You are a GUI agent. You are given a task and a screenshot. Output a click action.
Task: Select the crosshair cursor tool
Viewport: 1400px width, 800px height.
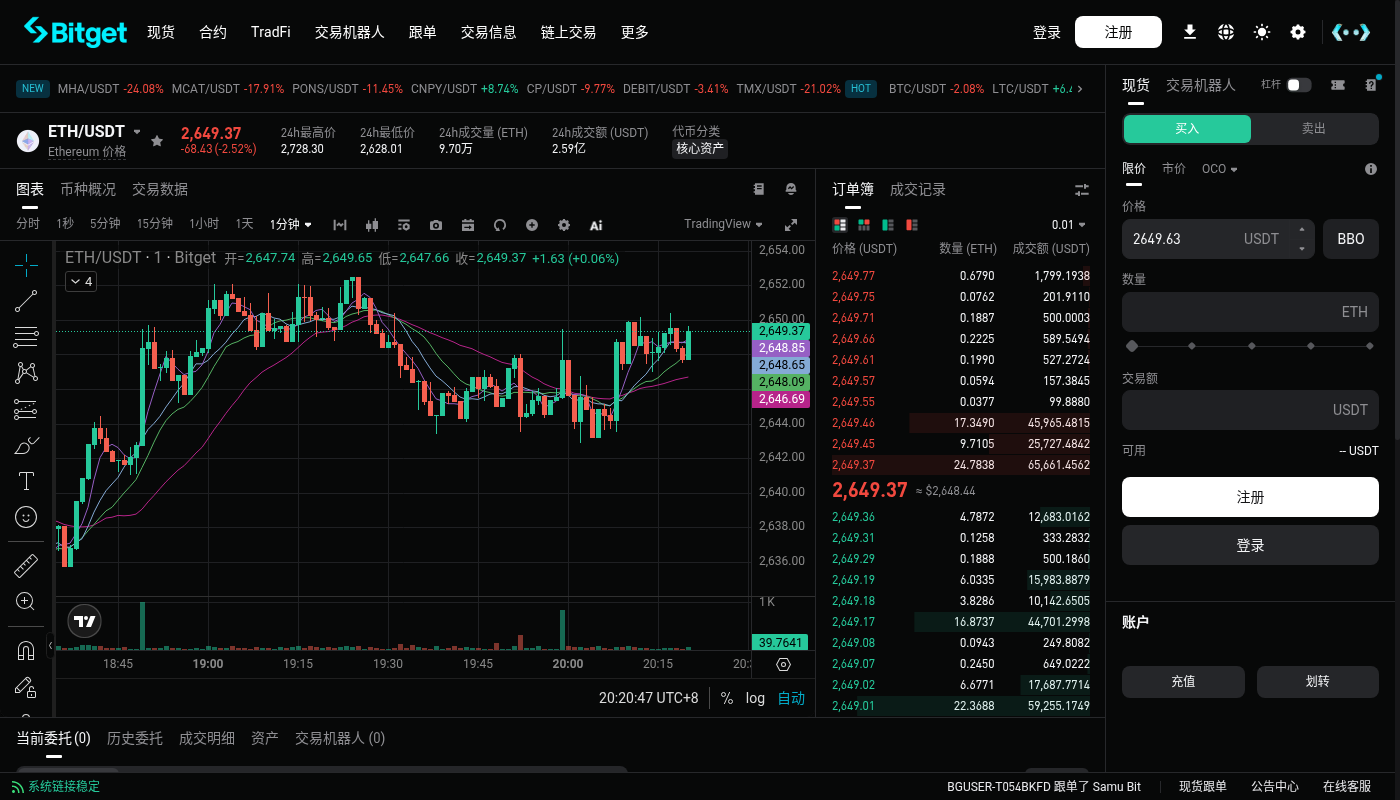point(26,265)
